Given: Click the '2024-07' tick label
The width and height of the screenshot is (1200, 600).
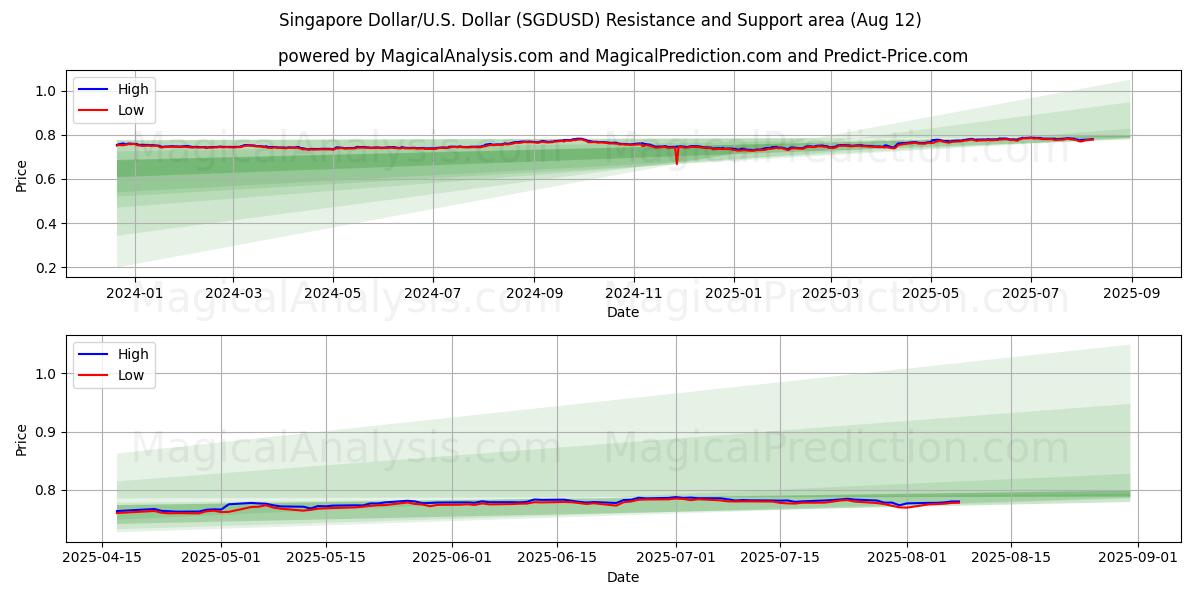Looking at the screenshot, I should pyautogui.click(x=433, y=294).
